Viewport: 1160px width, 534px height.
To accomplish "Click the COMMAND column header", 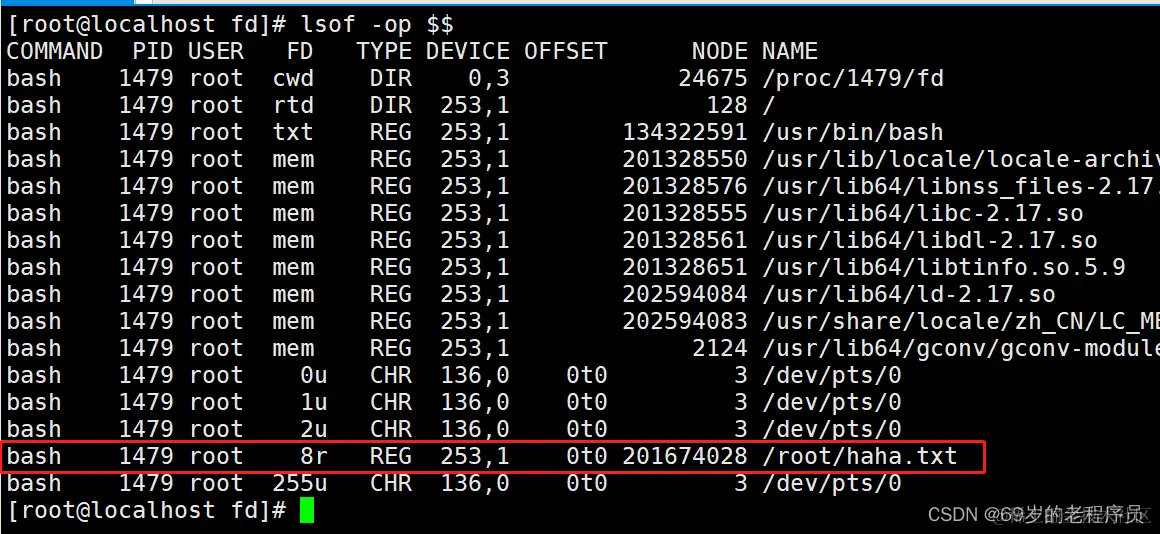I will 55,51.
